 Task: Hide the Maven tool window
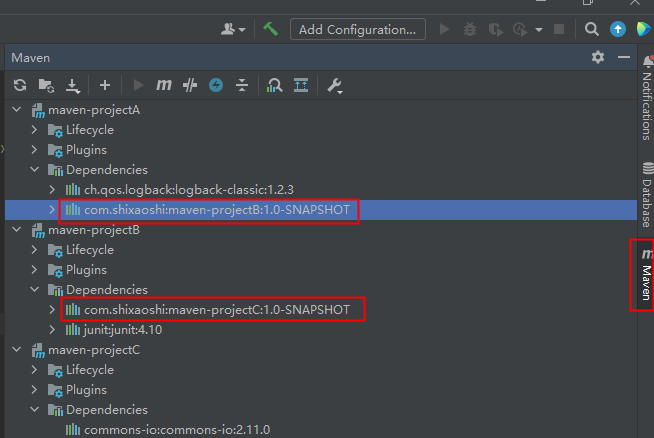(624, 57)
